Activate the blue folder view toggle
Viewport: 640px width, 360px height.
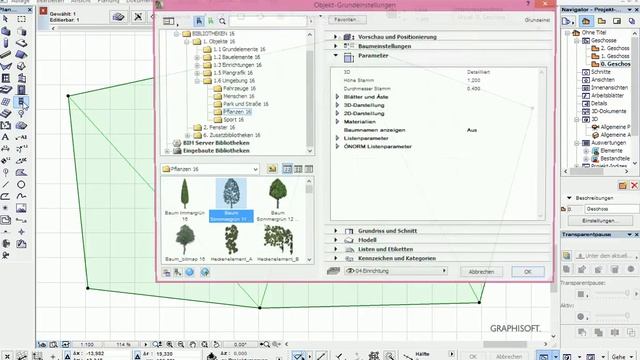(199, 21)
